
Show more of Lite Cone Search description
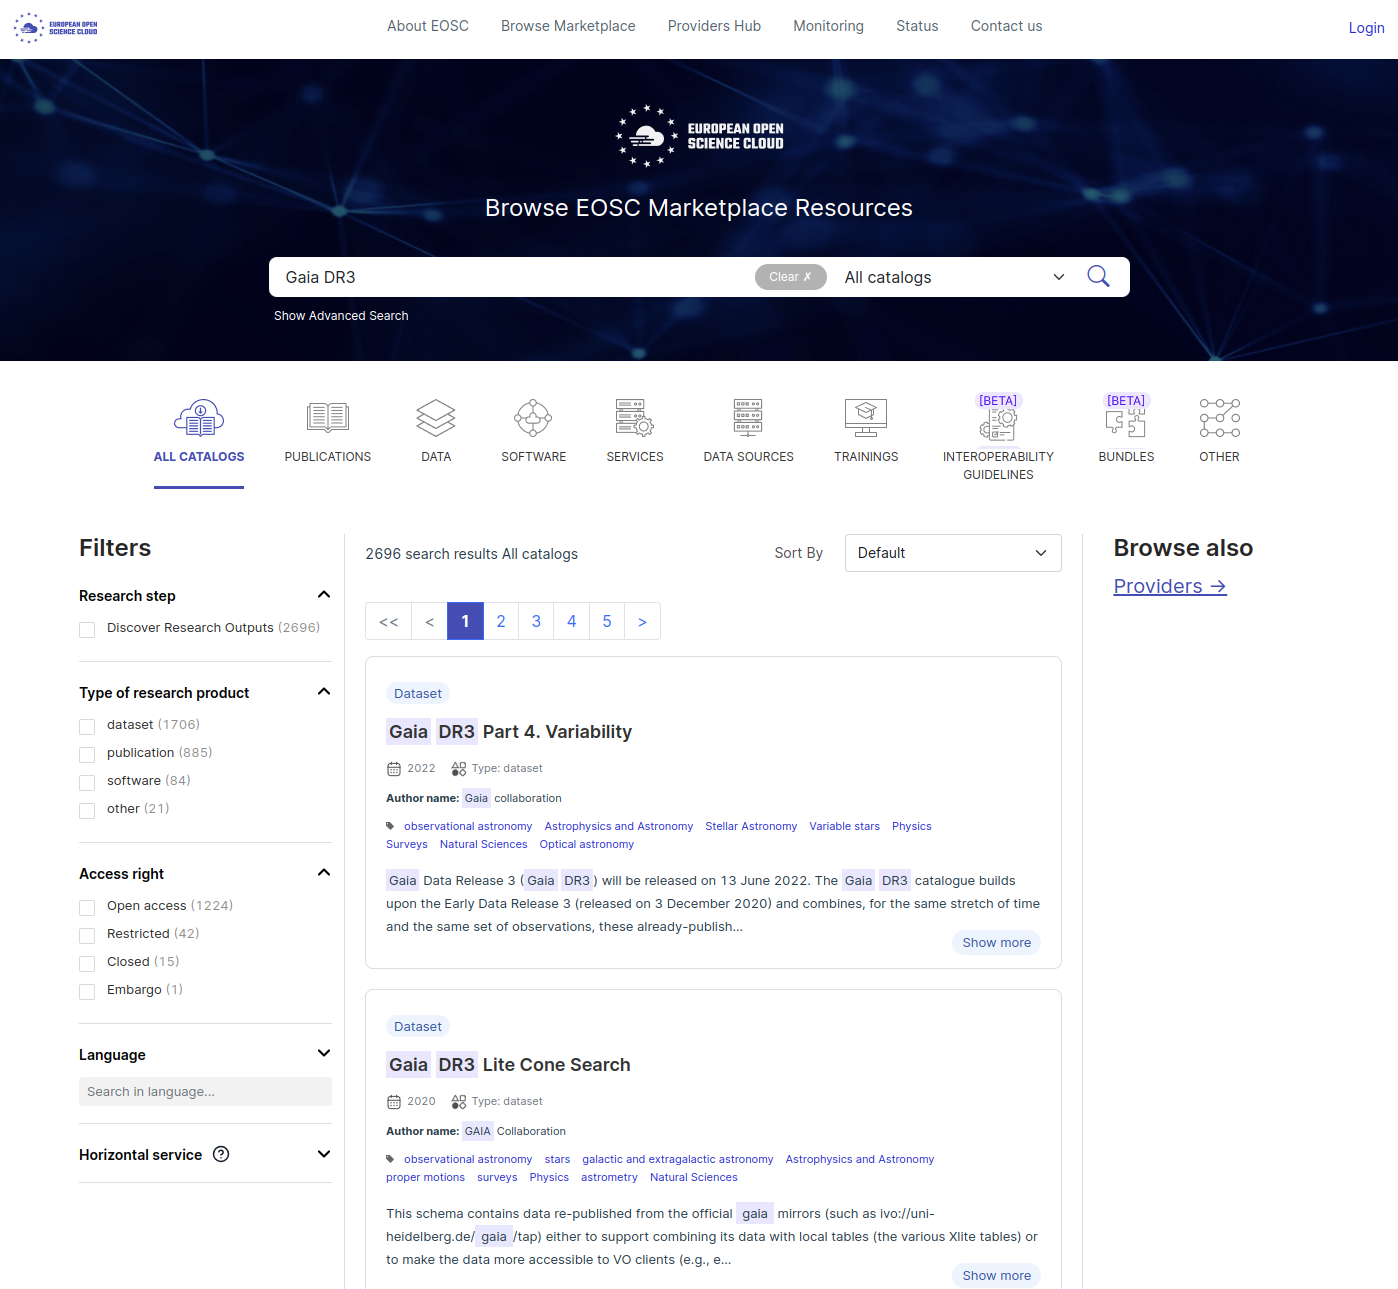[996, 1276]
